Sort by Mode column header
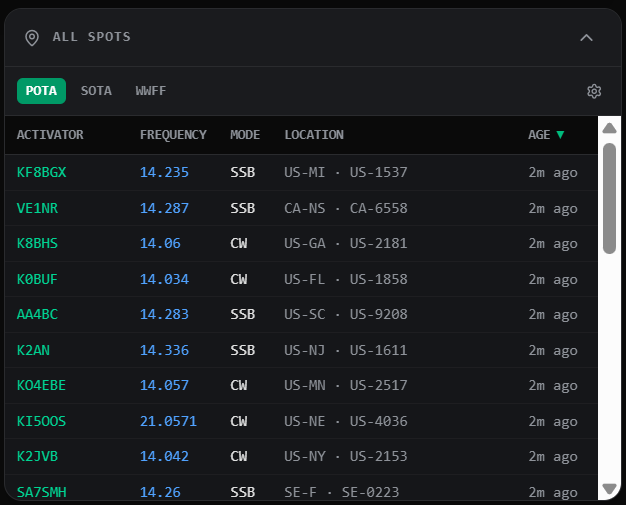The height and width of the screenshot is (505, 626). pos(245,135)
